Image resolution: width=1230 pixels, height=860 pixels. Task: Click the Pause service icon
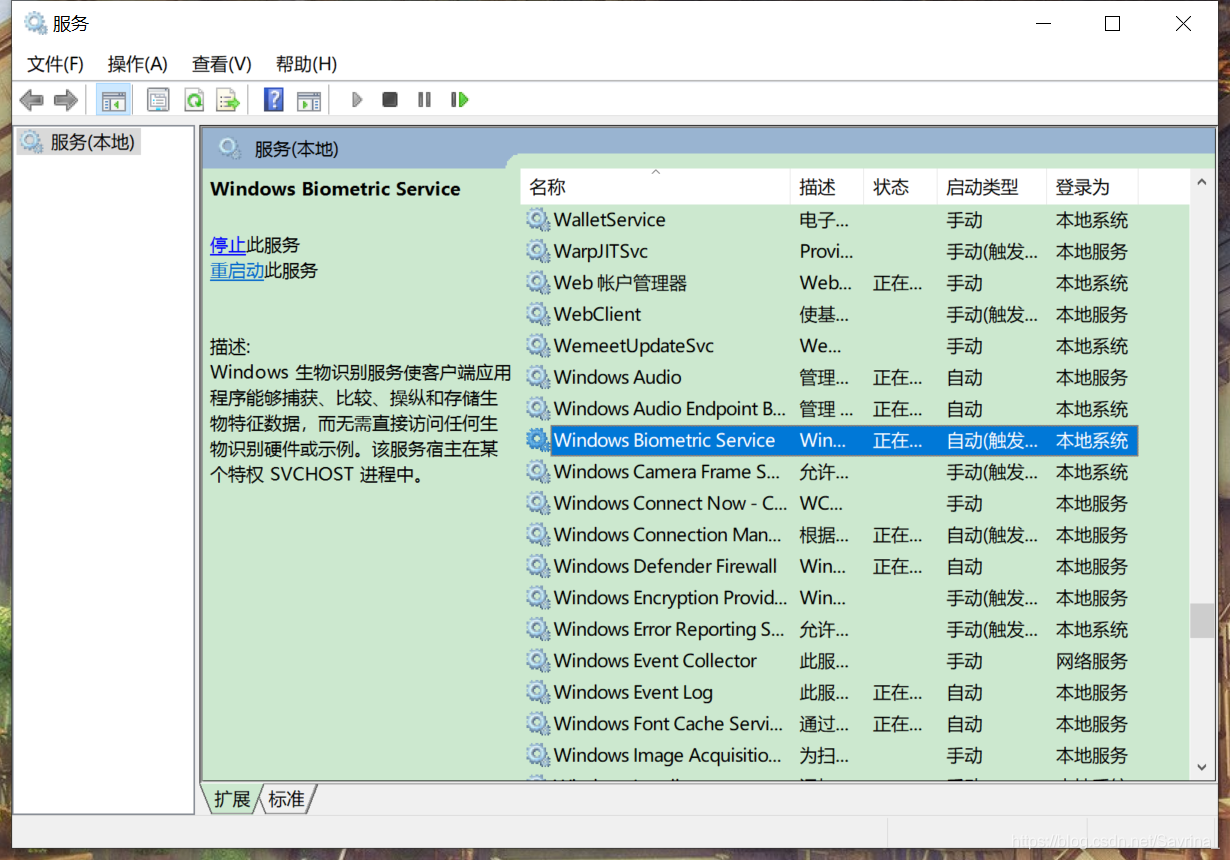tap(424, 100)
